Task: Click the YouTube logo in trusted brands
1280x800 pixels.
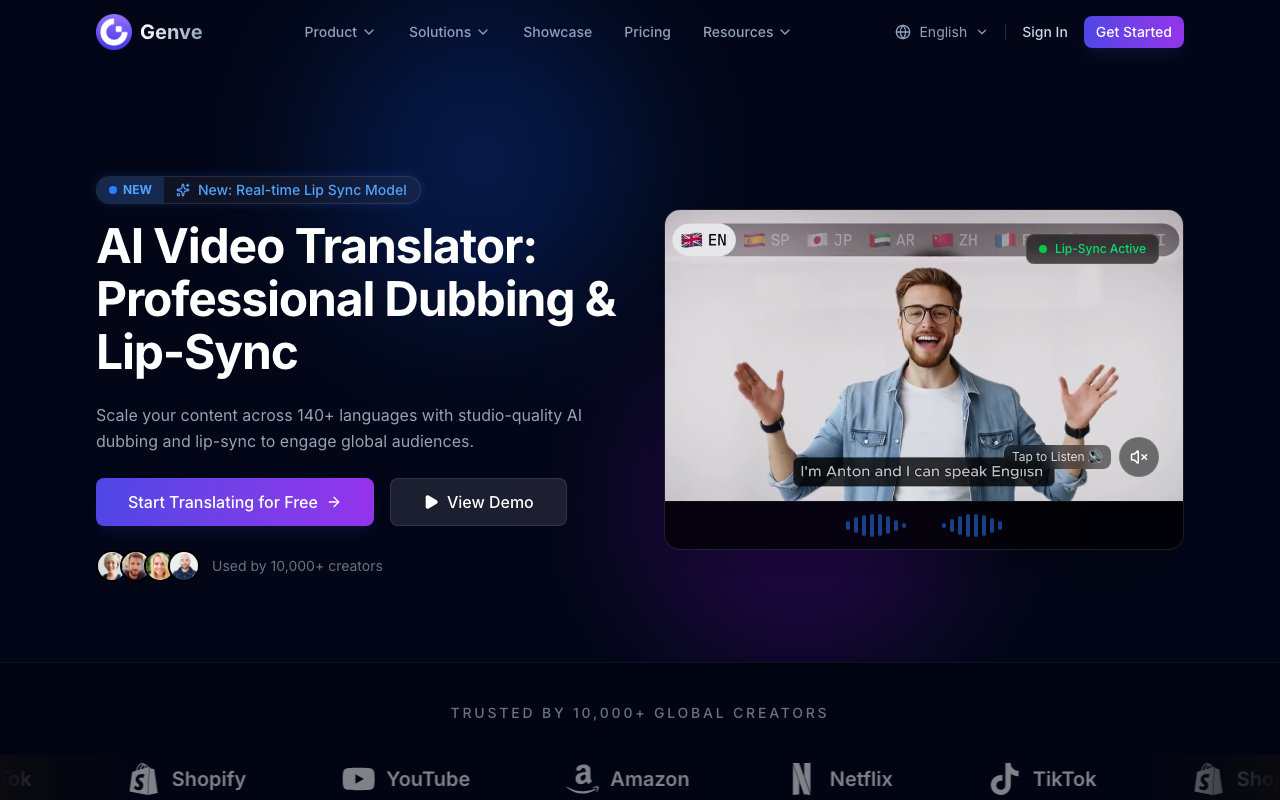Action: (406, 779)
